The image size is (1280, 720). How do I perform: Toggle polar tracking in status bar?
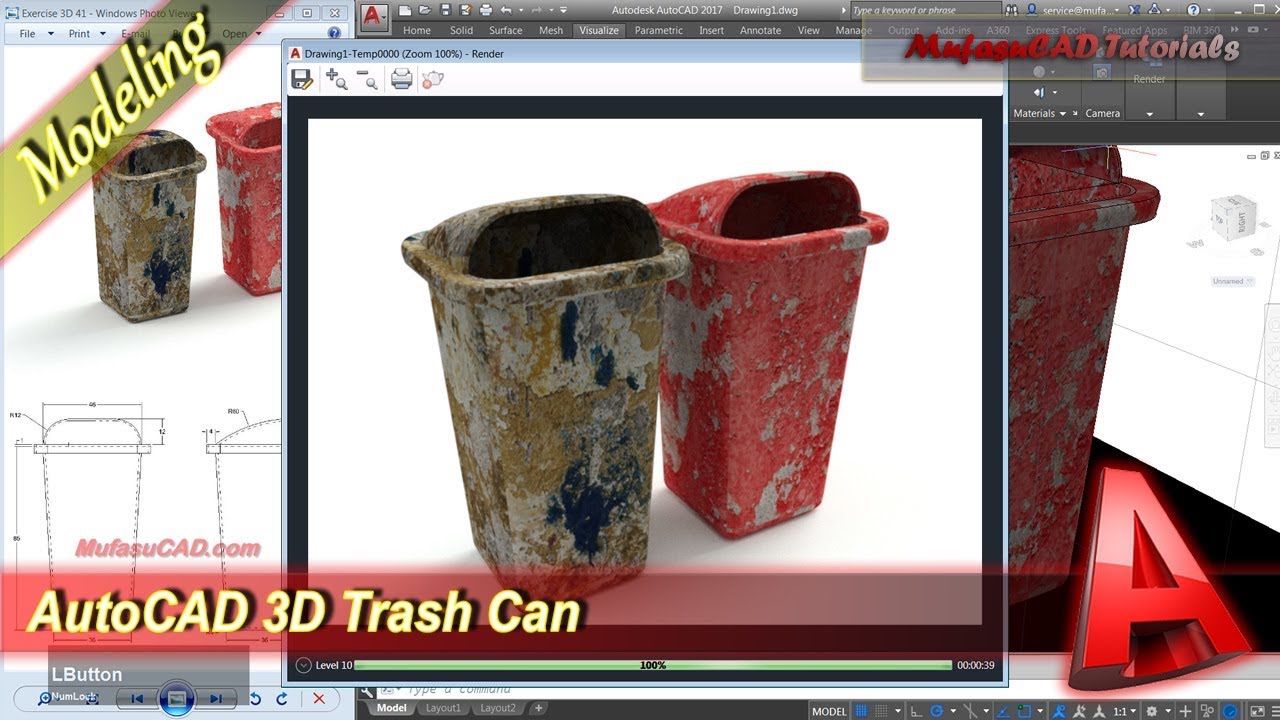[x=937, y=711]
